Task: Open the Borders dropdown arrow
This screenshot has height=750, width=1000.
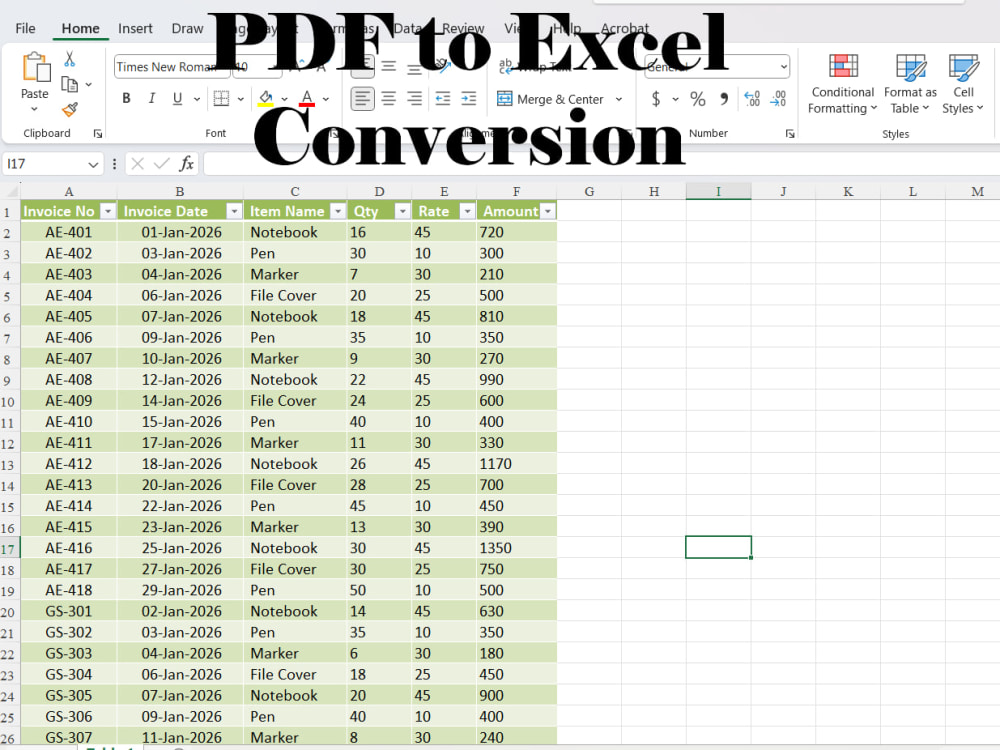Action: coord(240,99)
